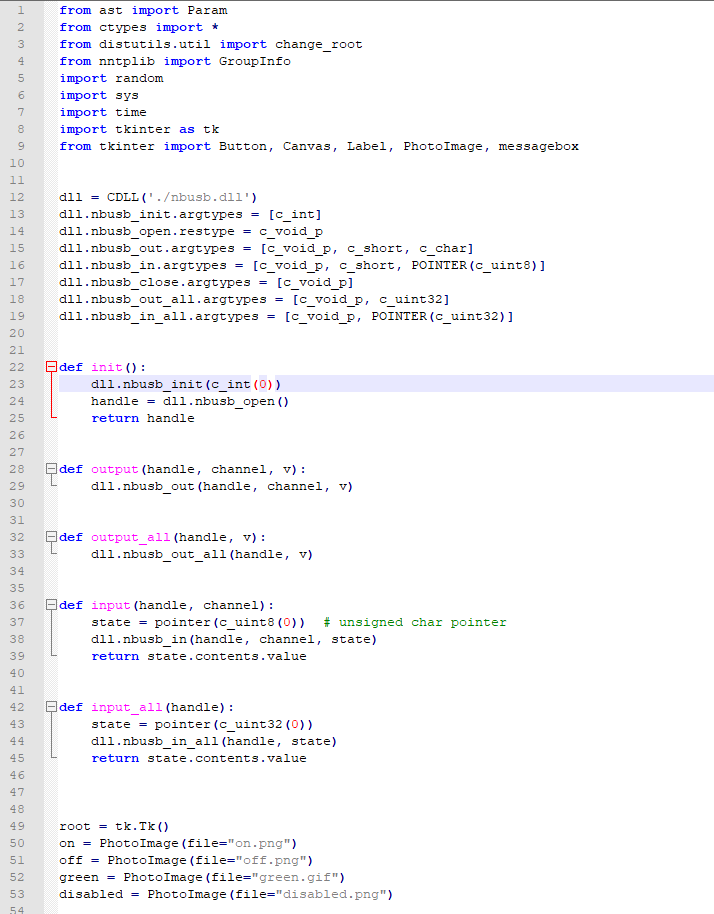Click 'handle = dll.nbusb_open()' line
The image size is (714, 914).
(190, 401)
